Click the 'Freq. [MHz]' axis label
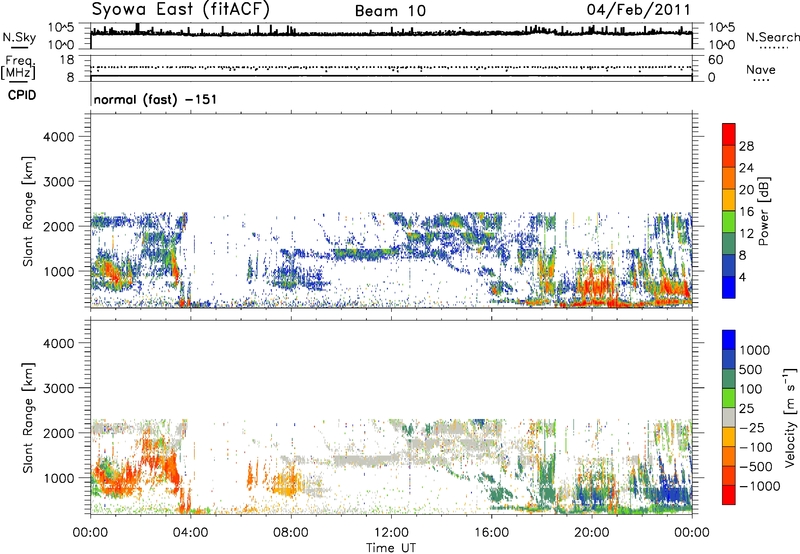Image resolution: width=800 pixels, height=554 pixels. (19, 68)
